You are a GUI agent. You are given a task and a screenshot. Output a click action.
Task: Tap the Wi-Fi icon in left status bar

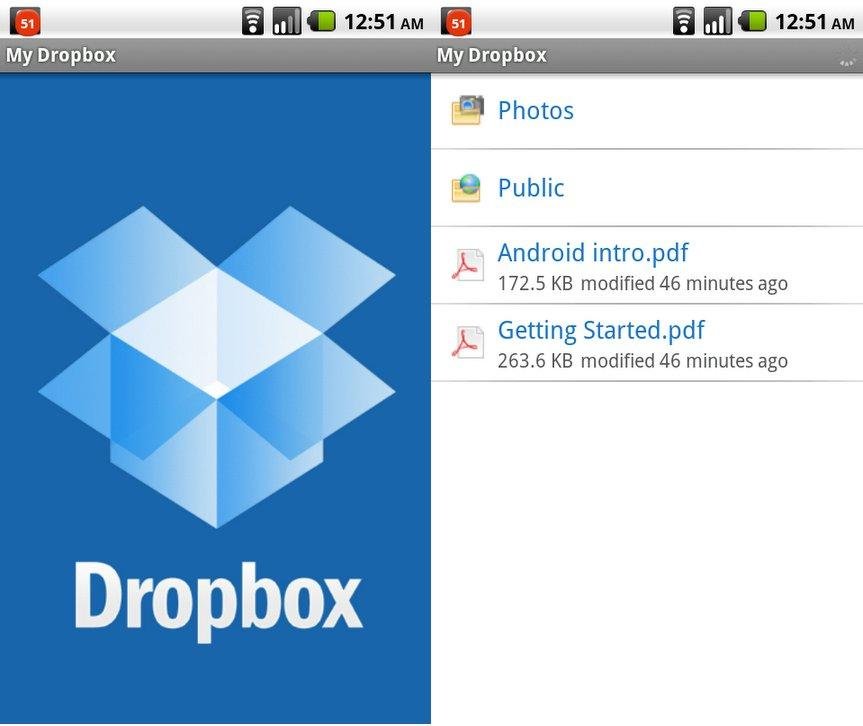coord(253,22)
